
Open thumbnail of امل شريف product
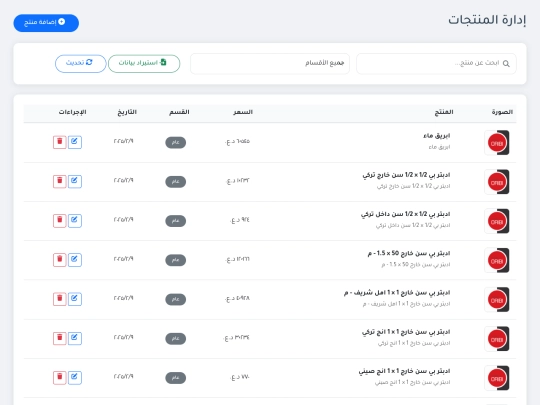pyautogui.click(x=497, y=300)
